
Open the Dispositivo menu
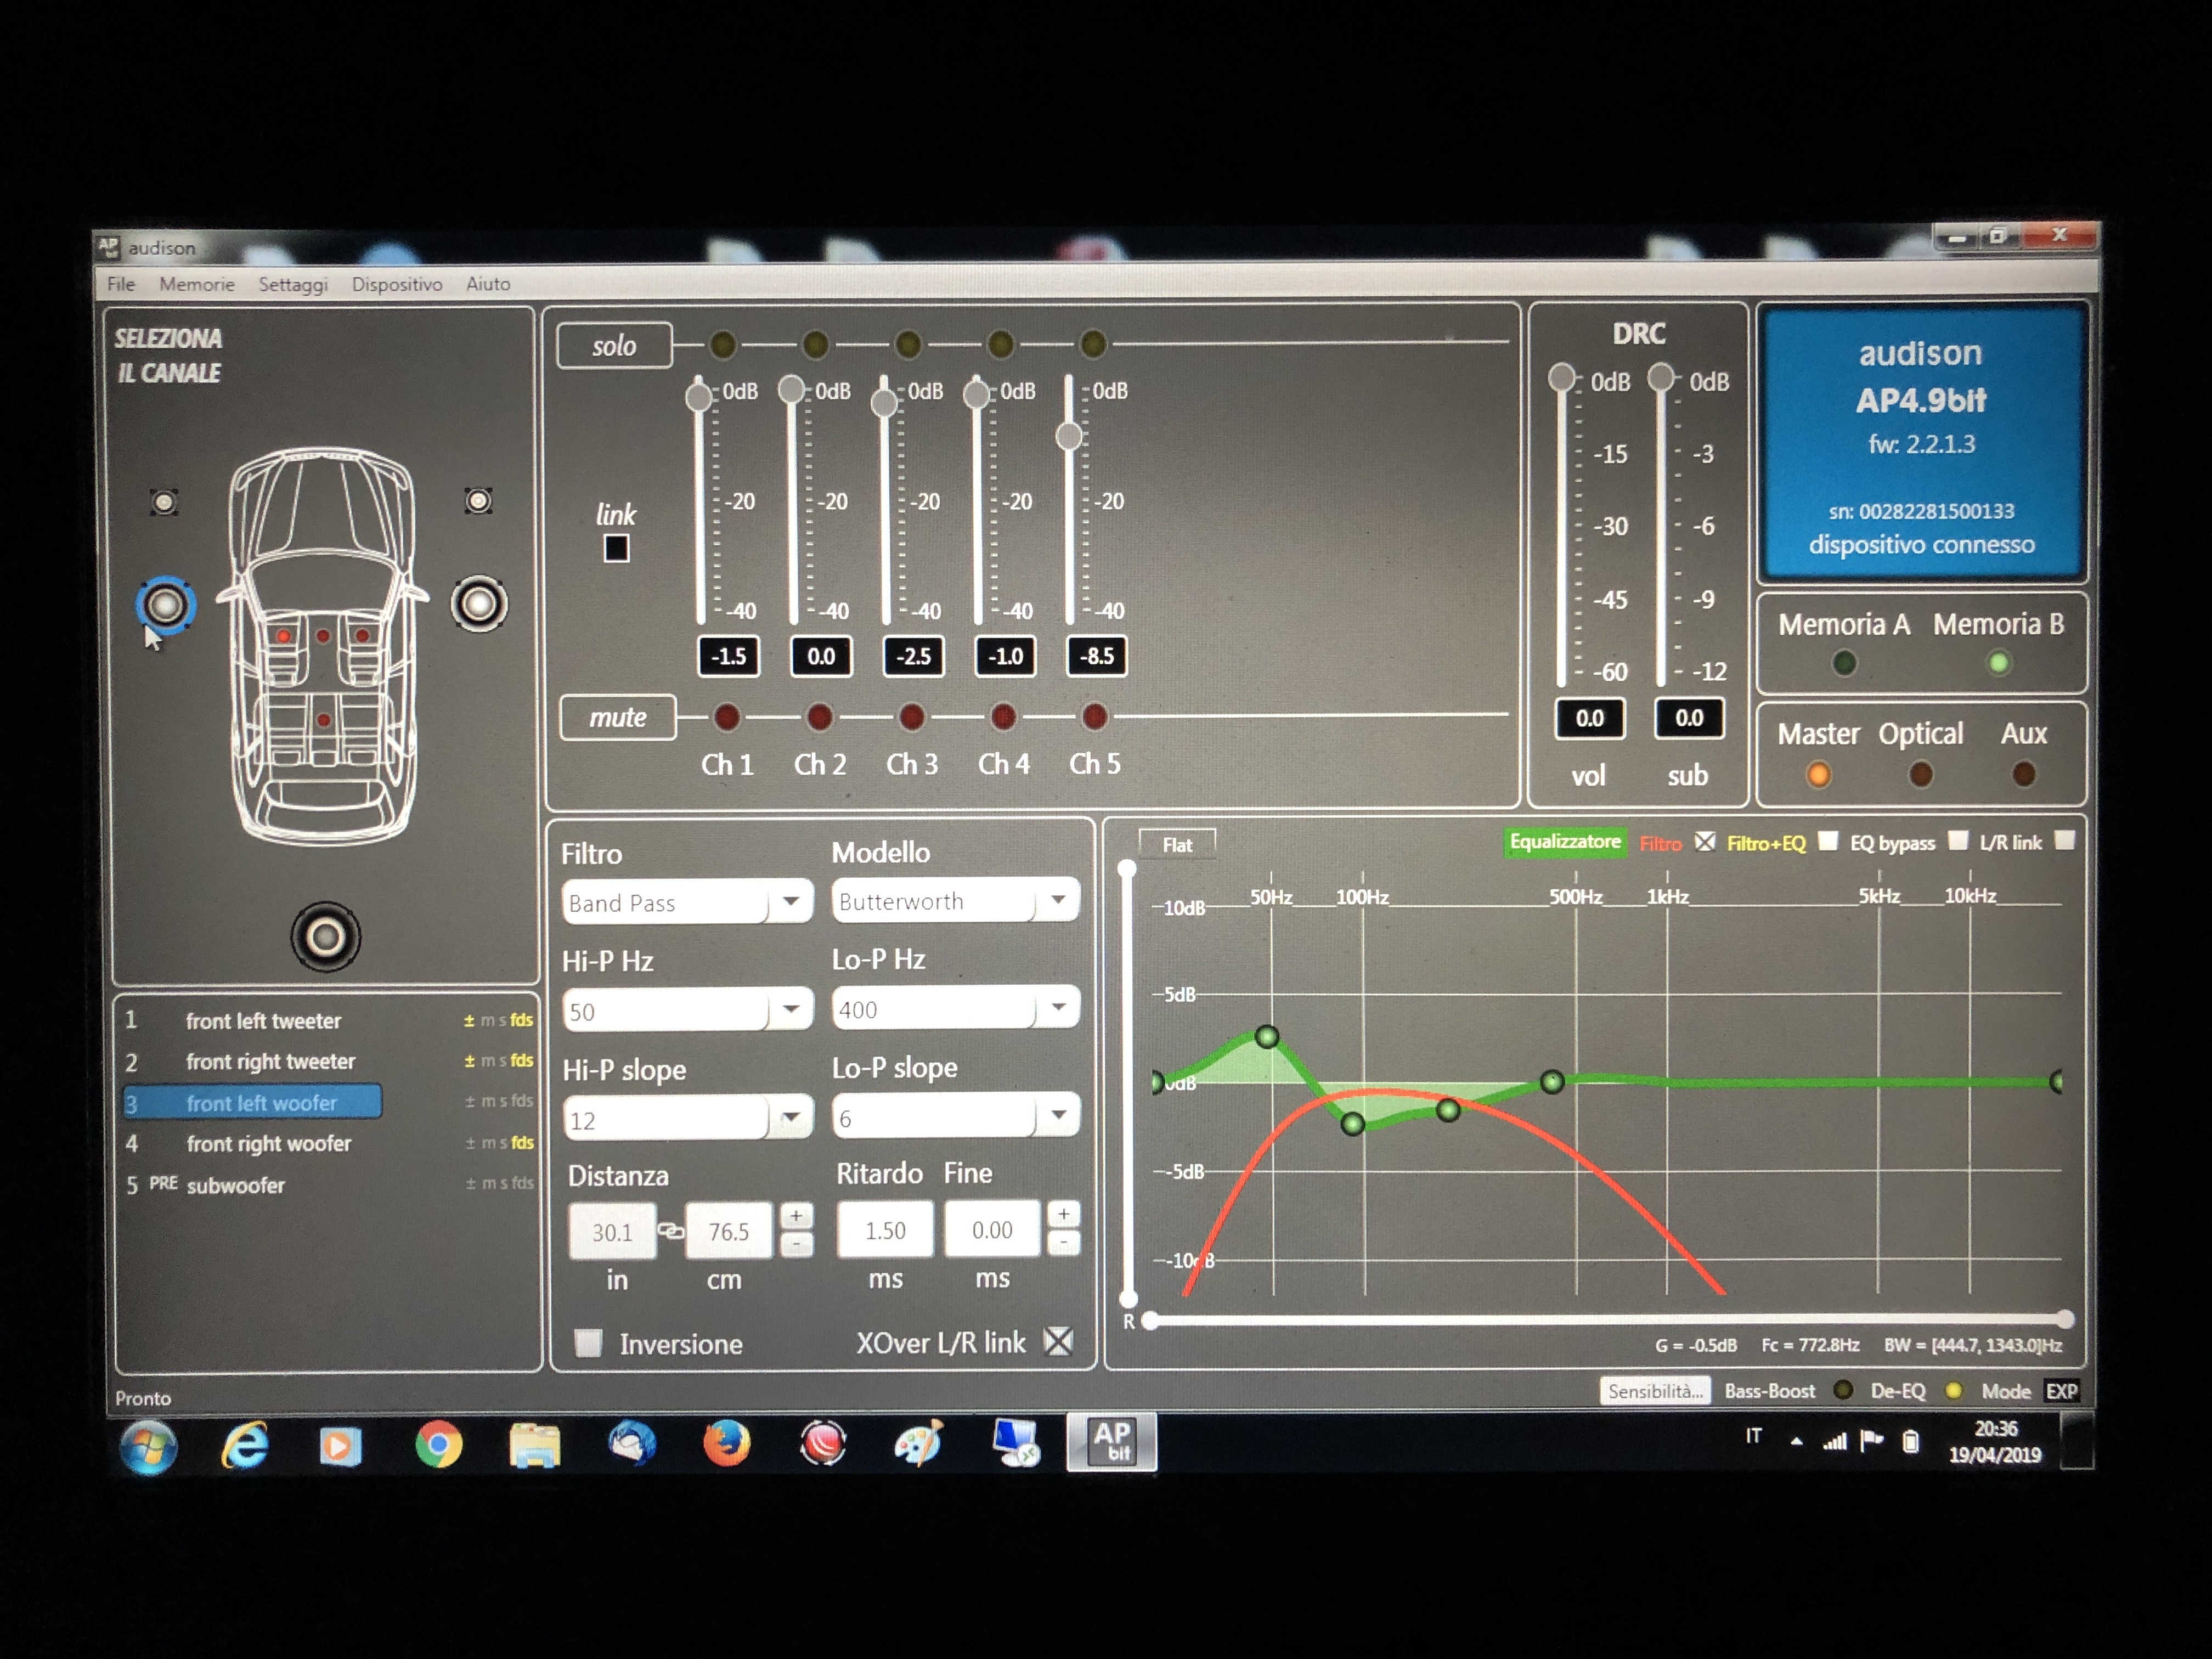(397, 285)
